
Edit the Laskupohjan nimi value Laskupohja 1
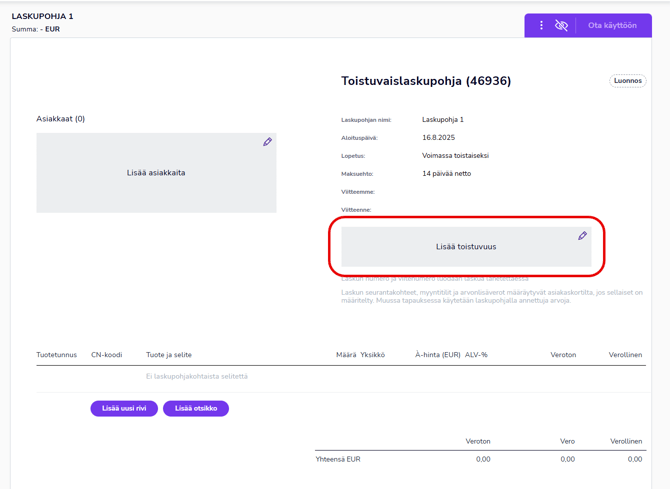click(443, 120)
